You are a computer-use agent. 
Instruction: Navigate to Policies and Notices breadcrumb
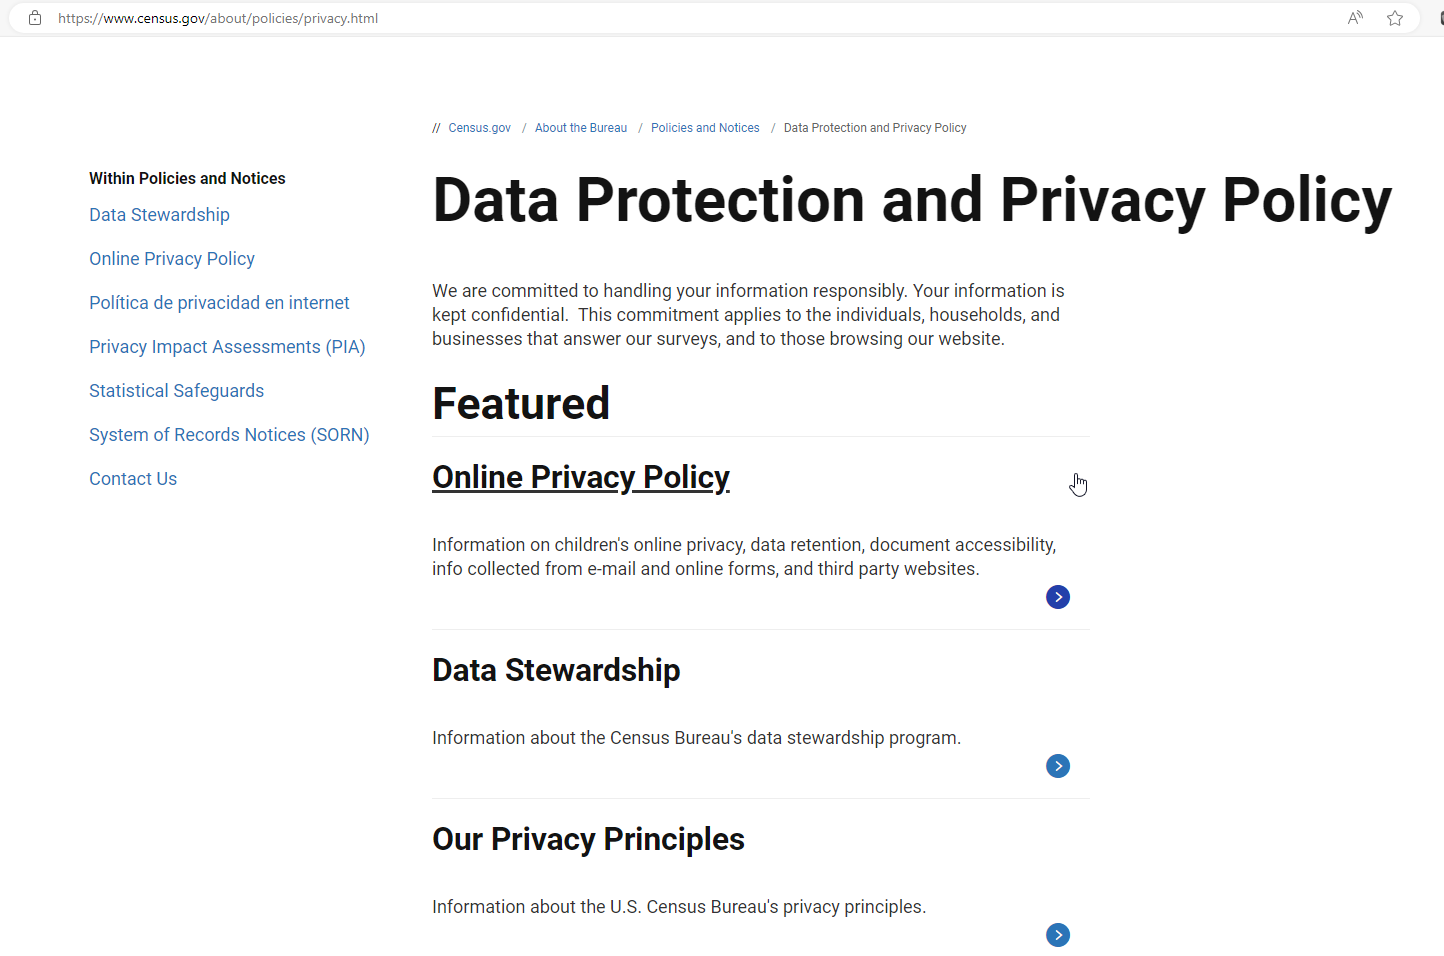click(x=705, y=128)
